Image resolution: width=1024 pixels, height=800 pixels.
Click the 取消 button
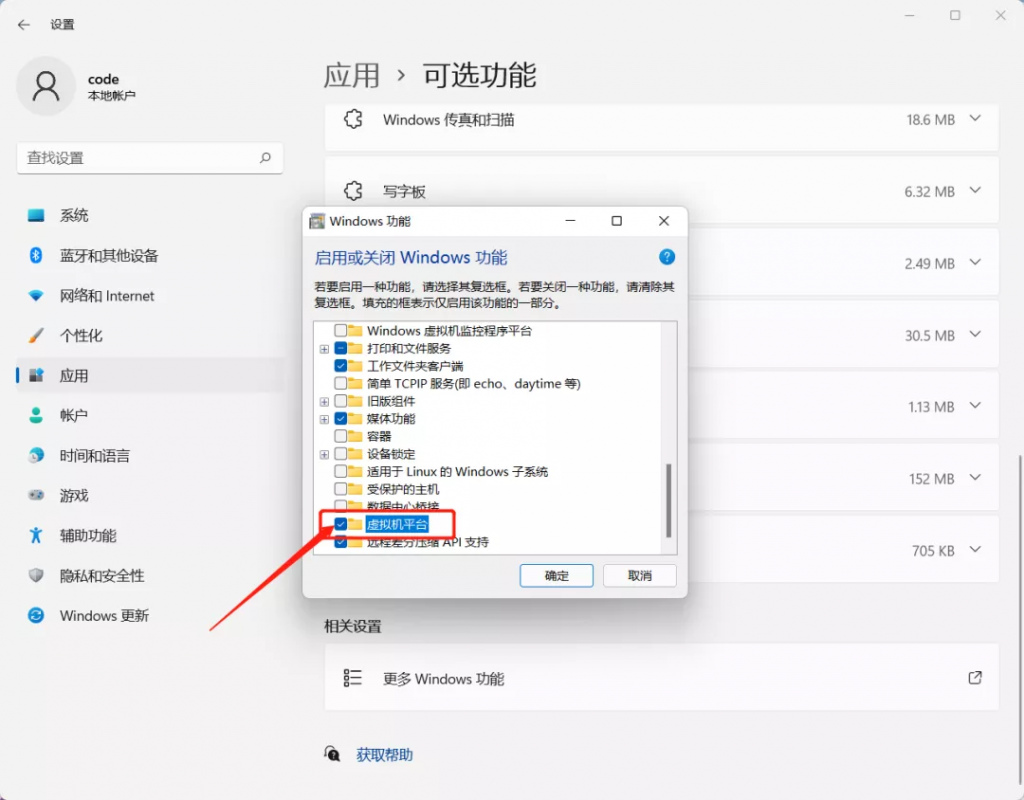click(x=639, y=575)
